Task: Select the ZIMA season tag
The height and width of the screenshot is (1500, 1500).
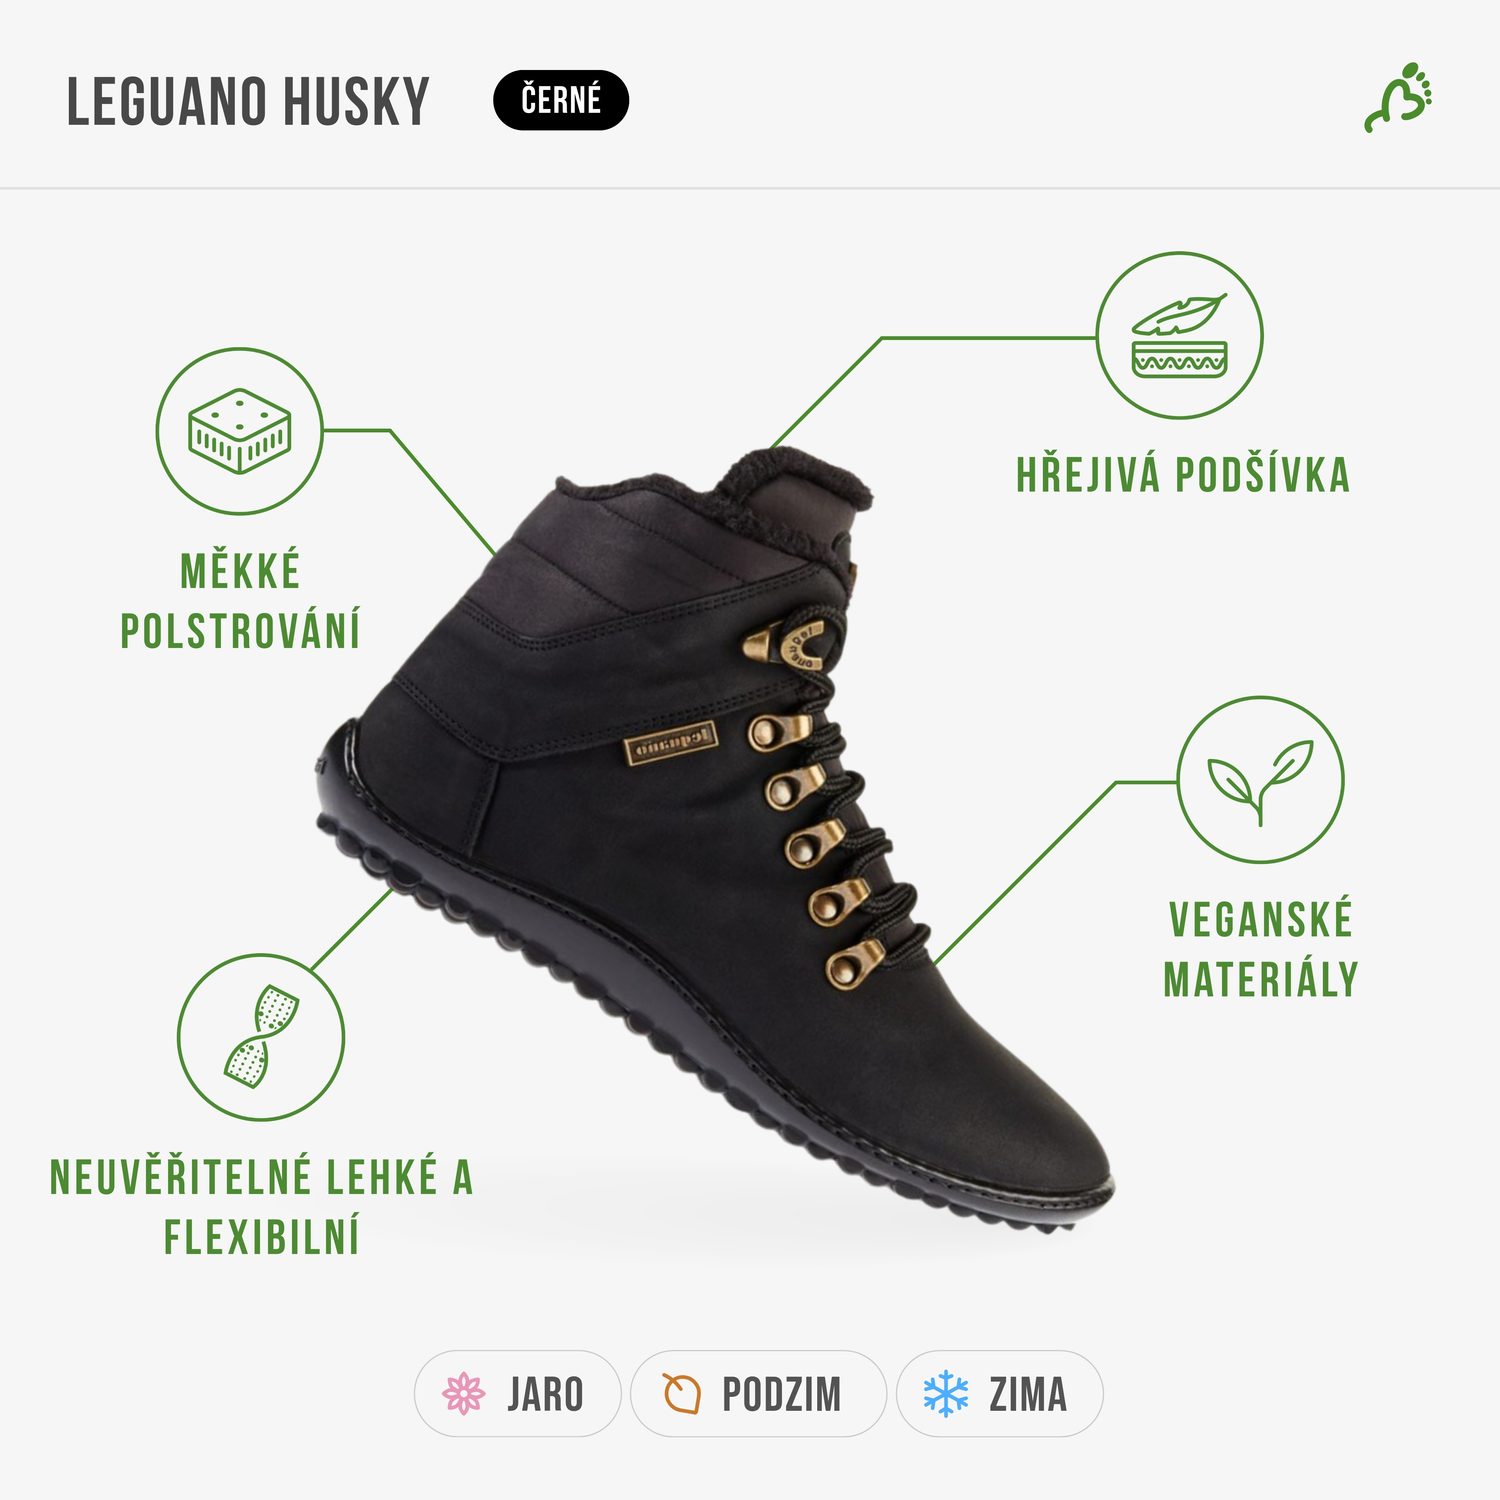Action: tap(999, 1393)
